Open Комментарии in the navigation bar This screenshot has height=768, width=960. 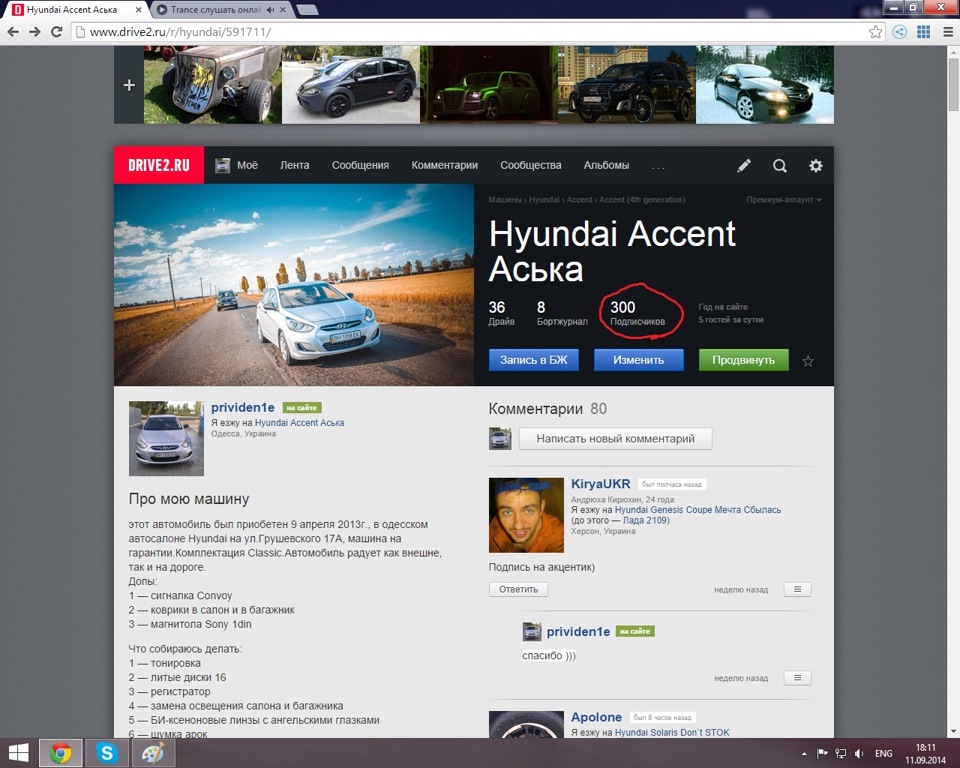444,165
